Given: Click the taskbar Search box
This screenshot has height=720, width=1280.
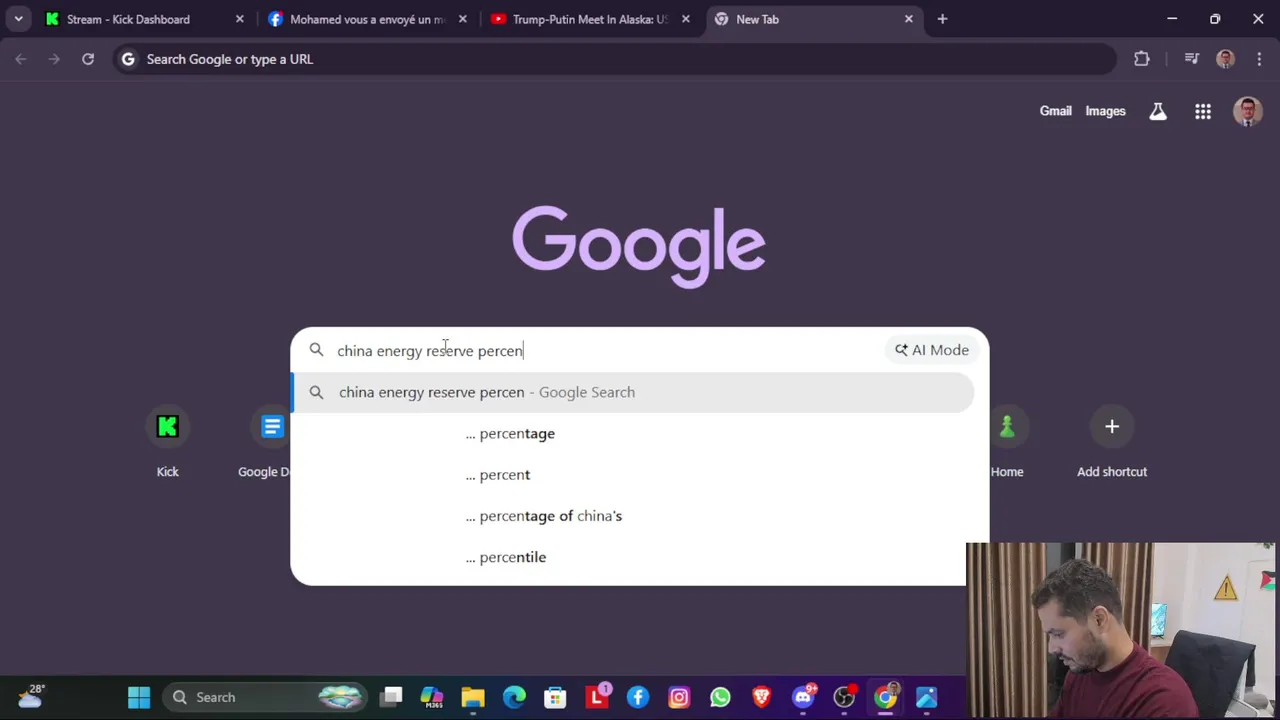Looking at the screenshot, I should click(x=266, y=697).
